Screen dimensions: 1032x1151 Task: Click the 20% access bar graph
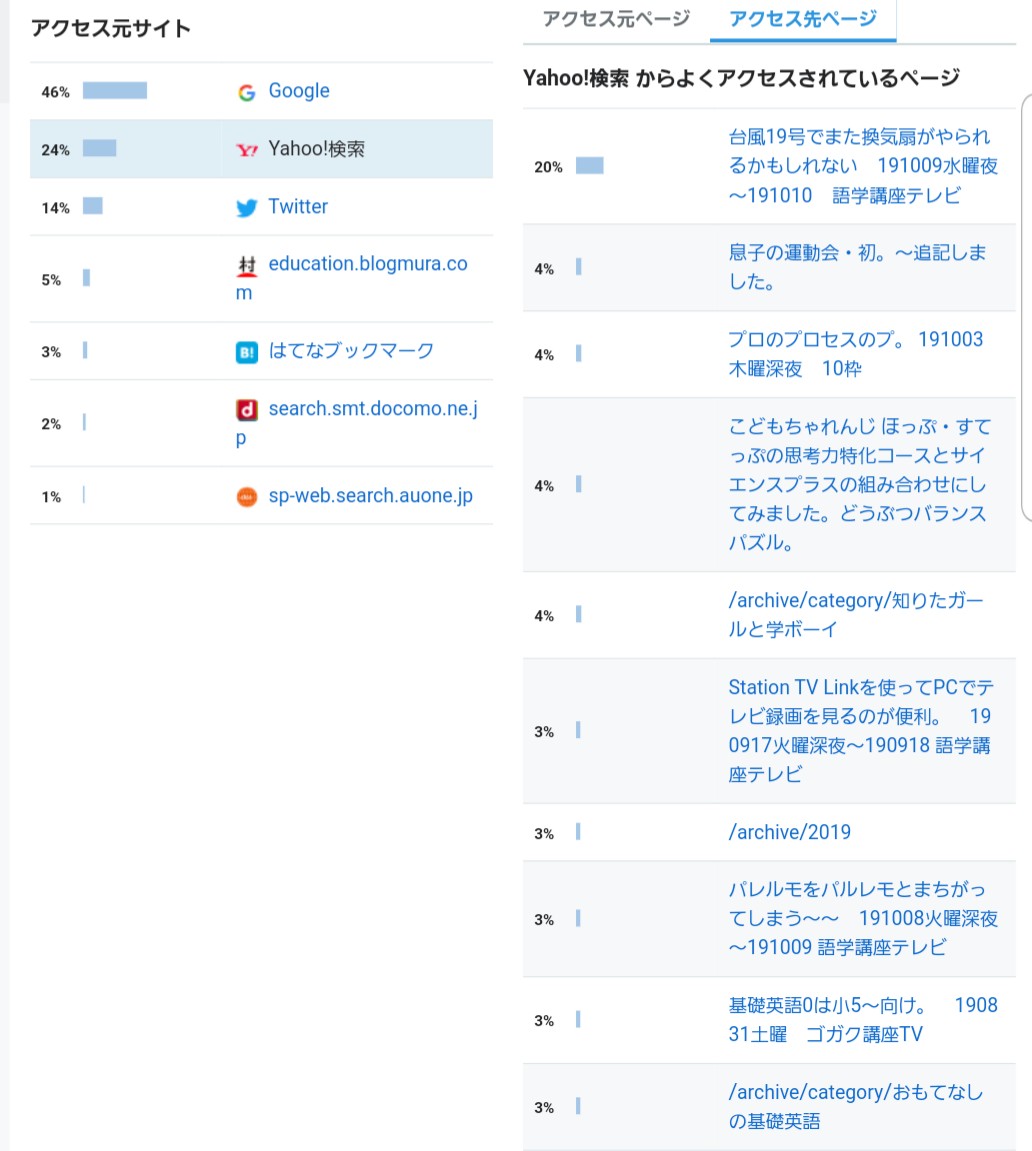[x=589, y=166]
